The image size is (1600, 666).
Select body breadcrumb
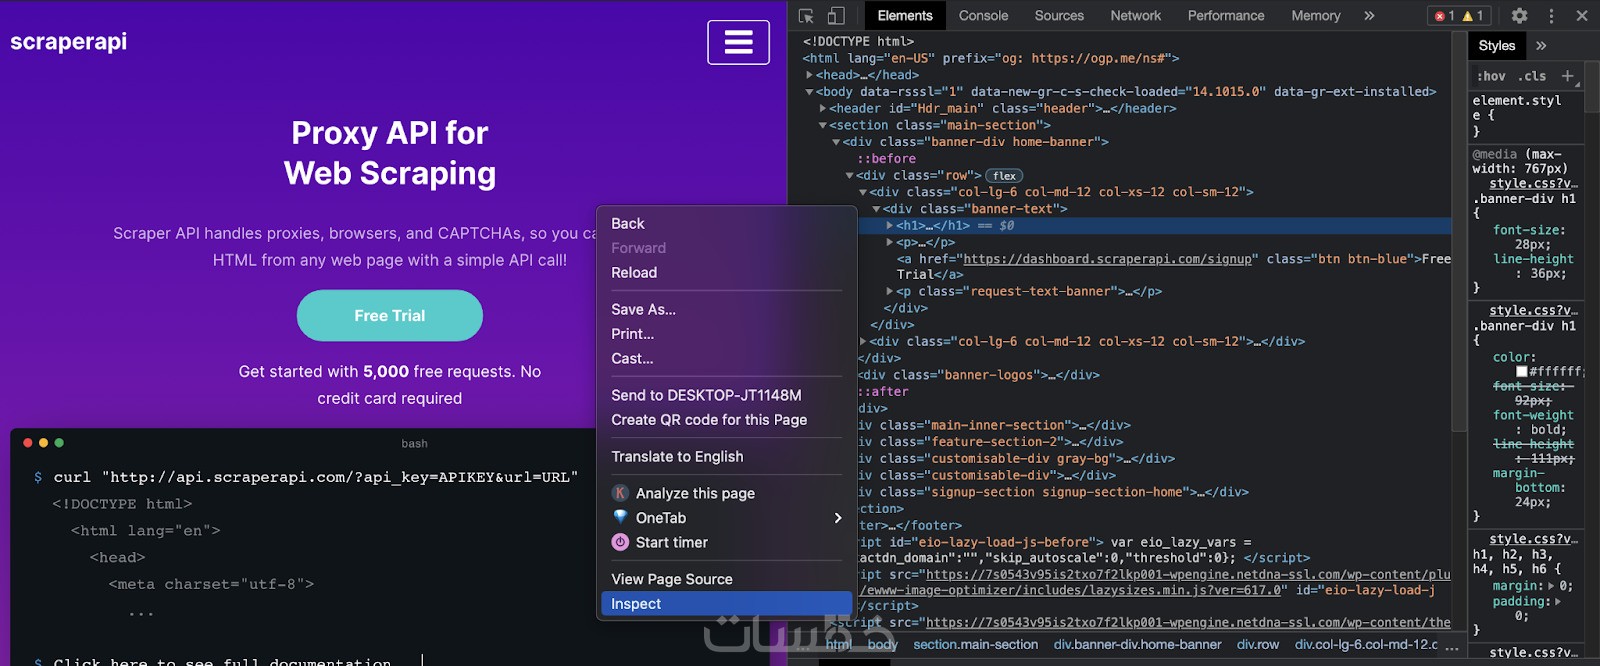pos(882,645)
